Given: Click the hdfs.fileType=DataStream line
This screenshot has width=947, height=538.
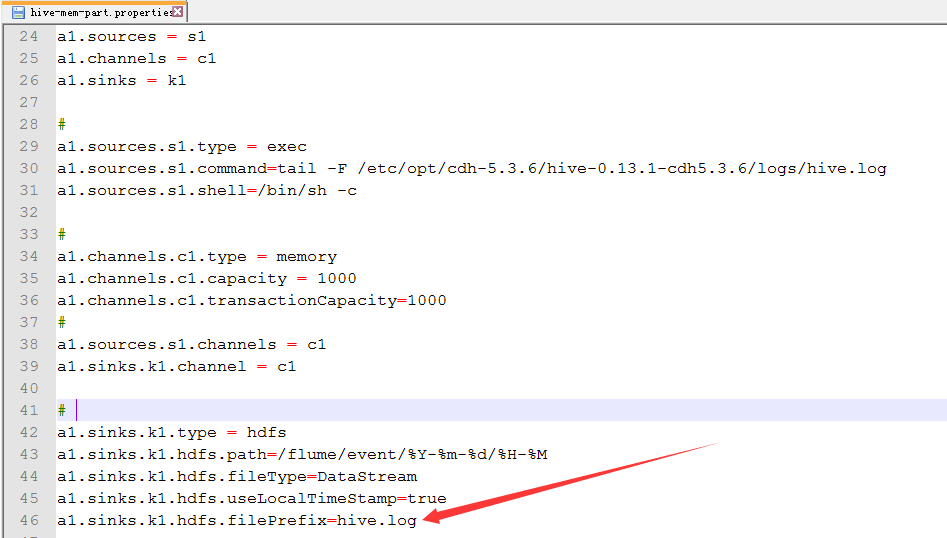Looking at the screenshot, I should (237, 476).
